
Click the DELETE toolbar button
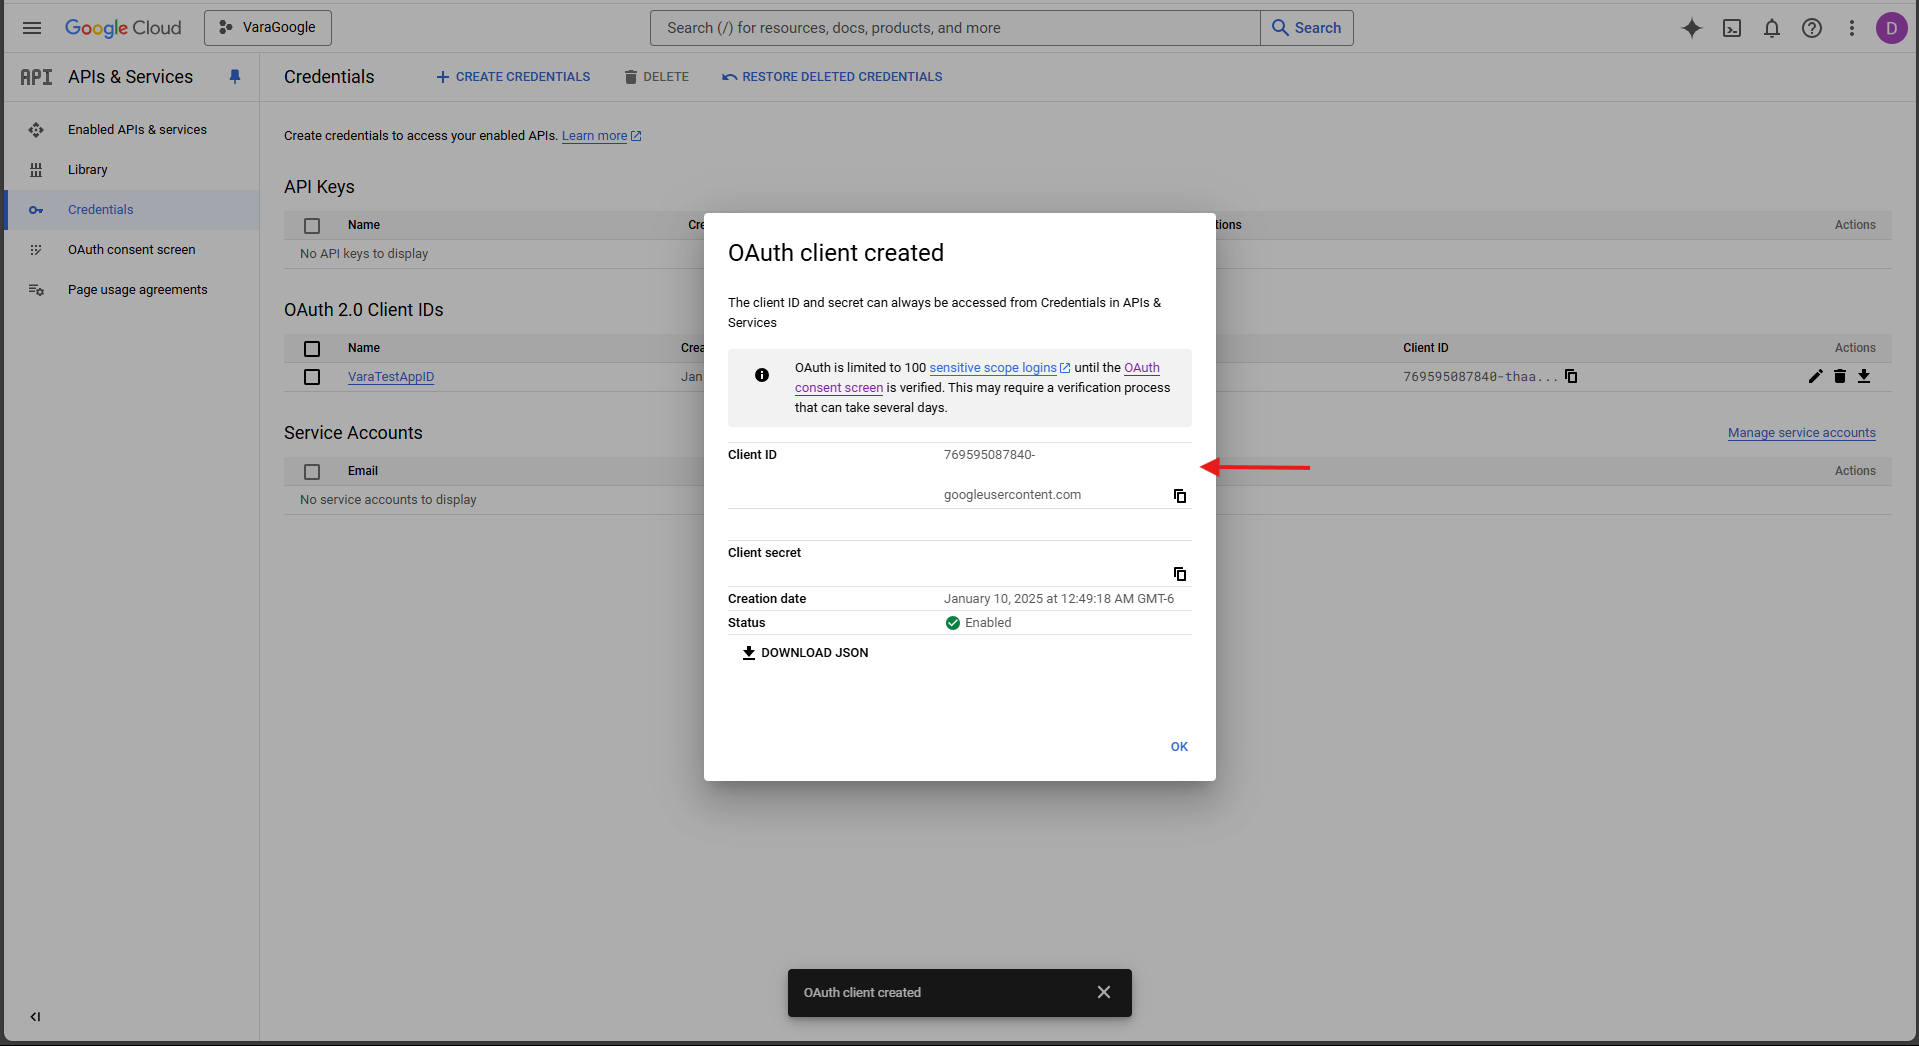(656, 77)
